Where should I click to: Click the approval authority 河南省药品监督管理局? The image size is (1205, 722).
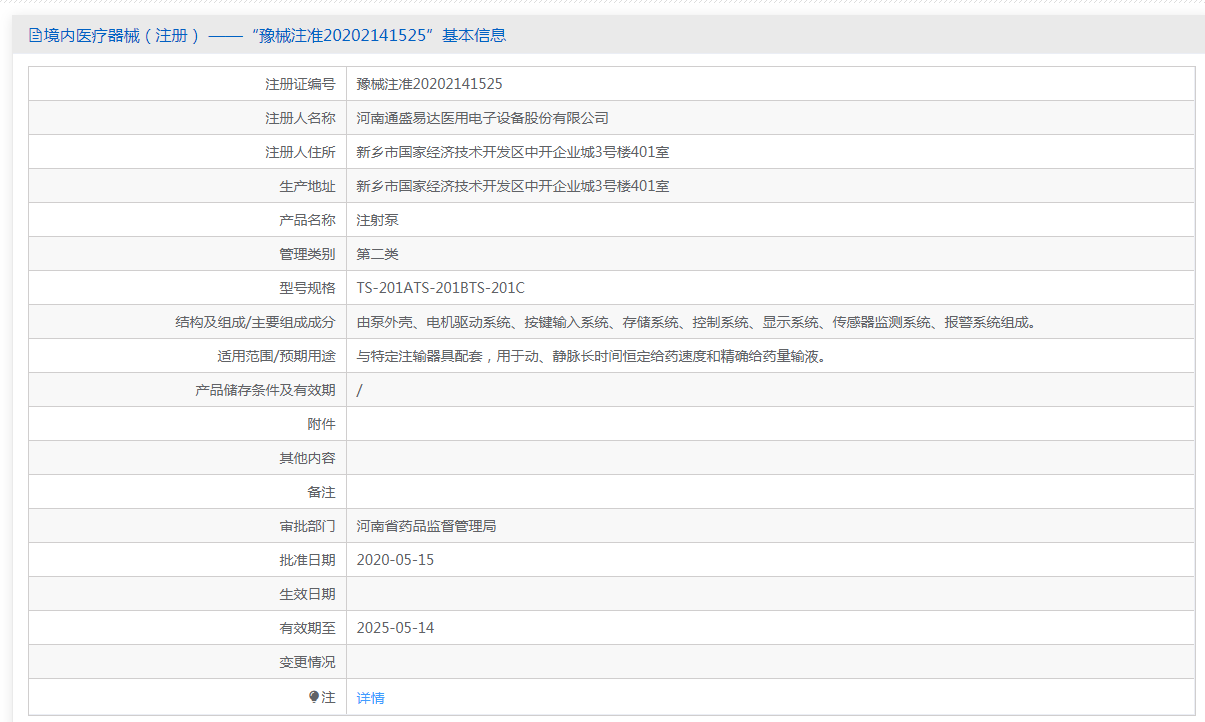pos(426,526)
